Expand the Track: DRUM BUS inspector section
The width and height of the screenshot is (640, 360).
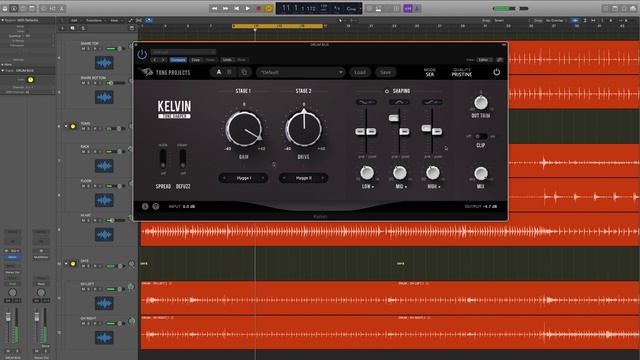coord(3,71)
